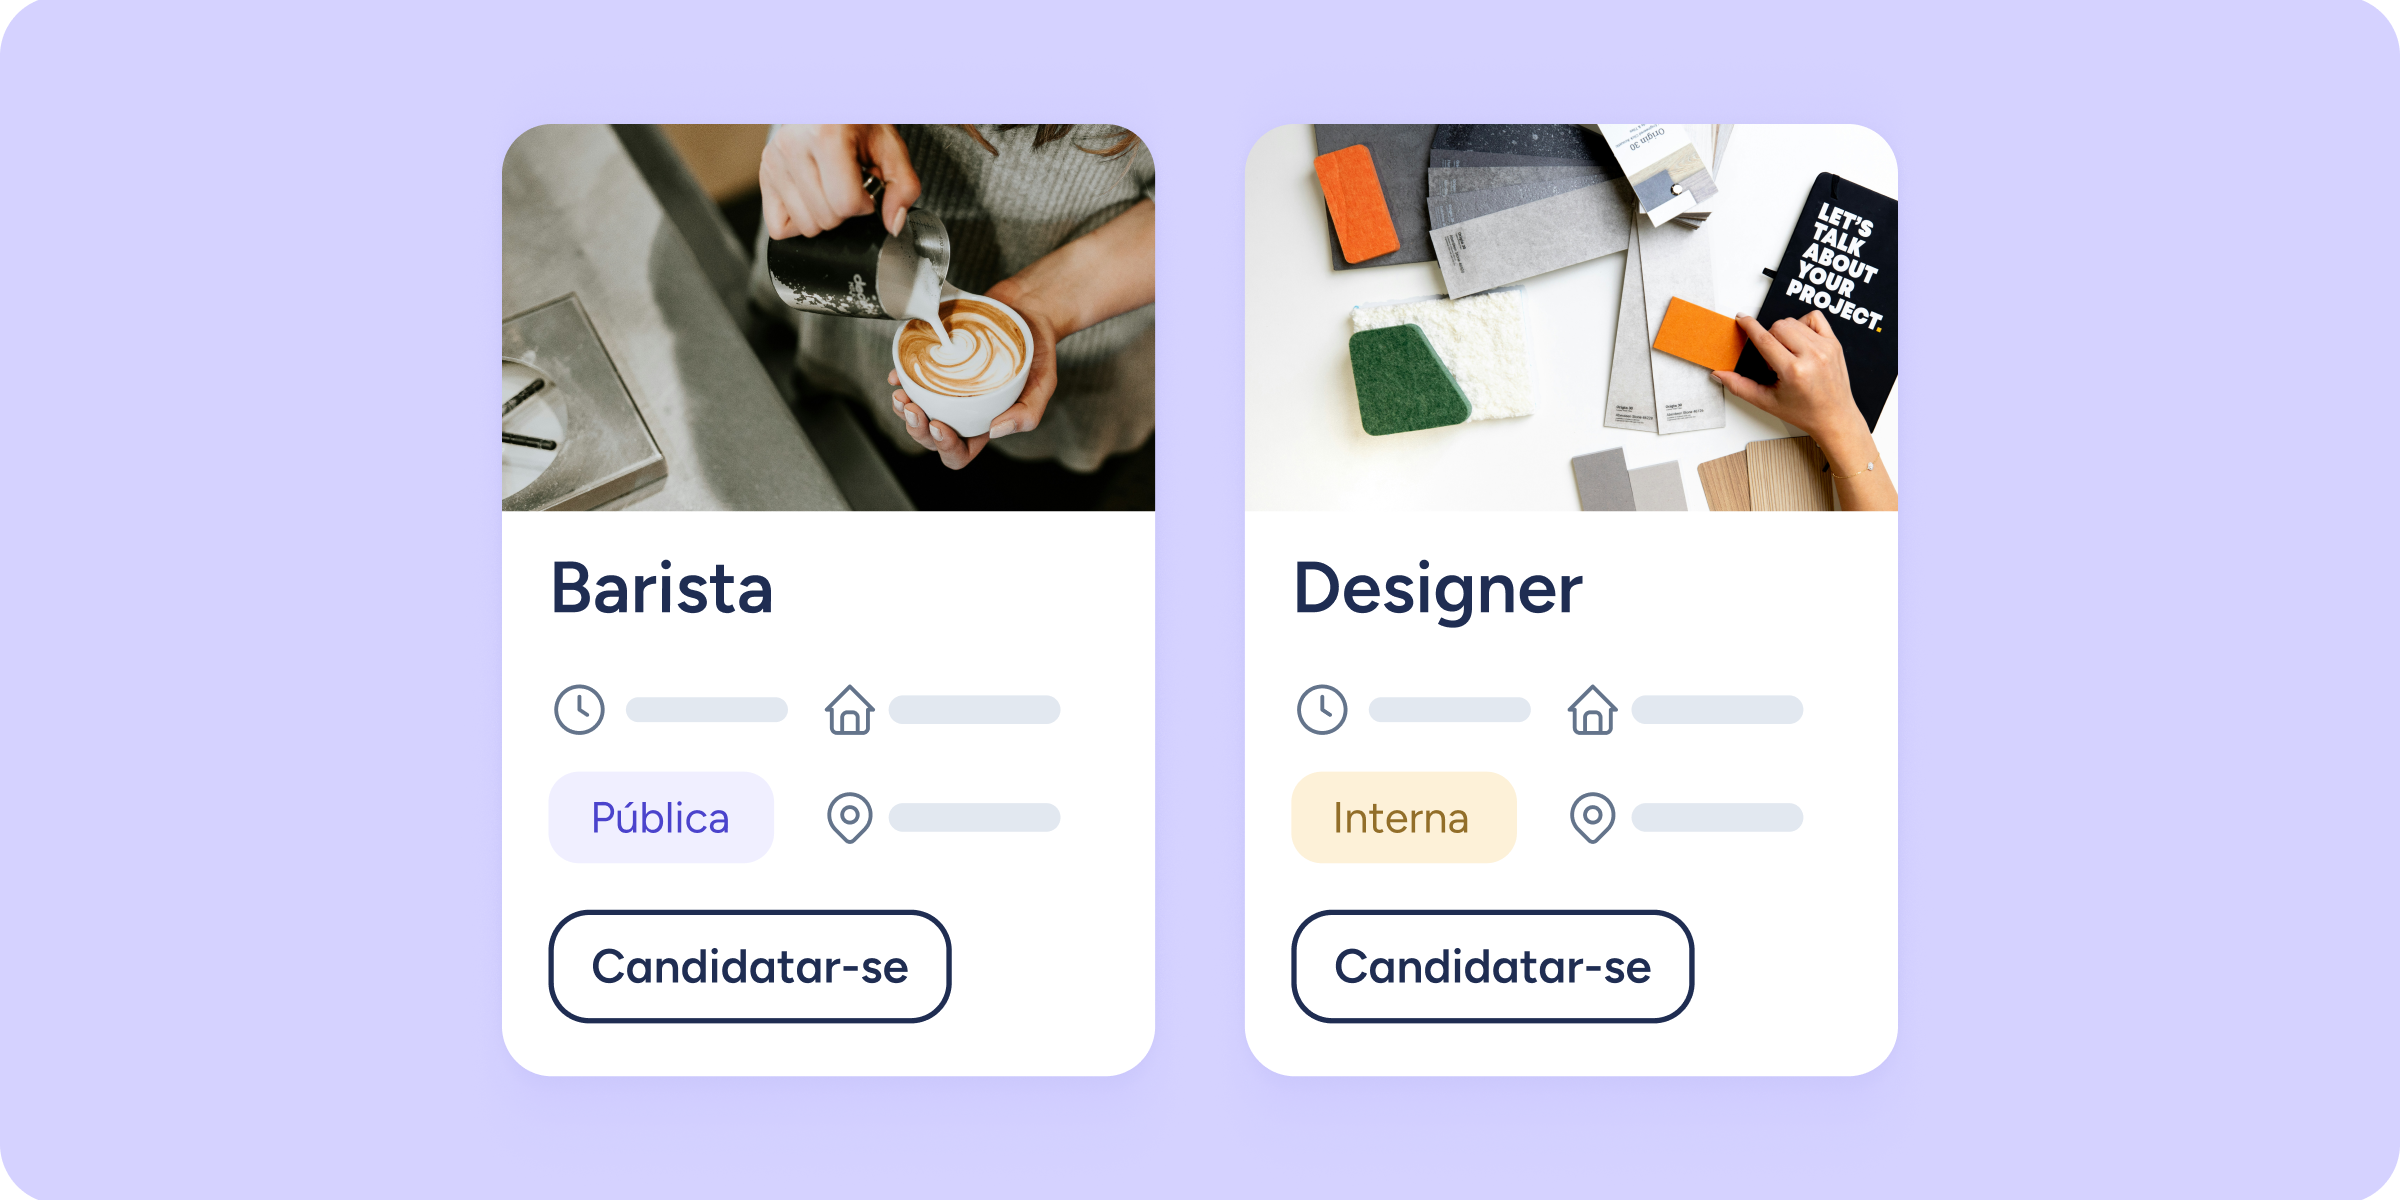The width and height of the screenshot is (2400, 1200).
Task: Open the Barista job title
Action: pyautogui.click(x=662, y=588)
